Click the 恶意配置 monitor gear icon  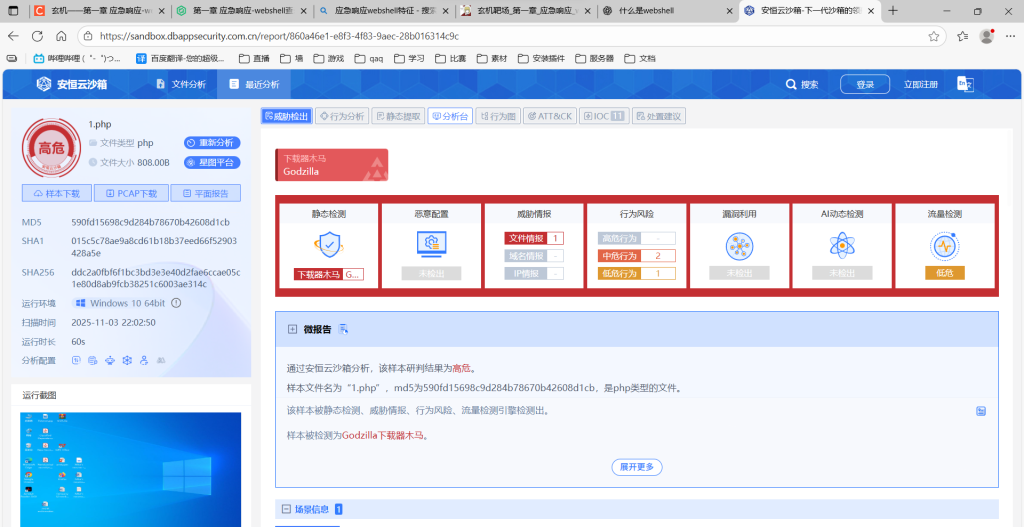point(431,244)
